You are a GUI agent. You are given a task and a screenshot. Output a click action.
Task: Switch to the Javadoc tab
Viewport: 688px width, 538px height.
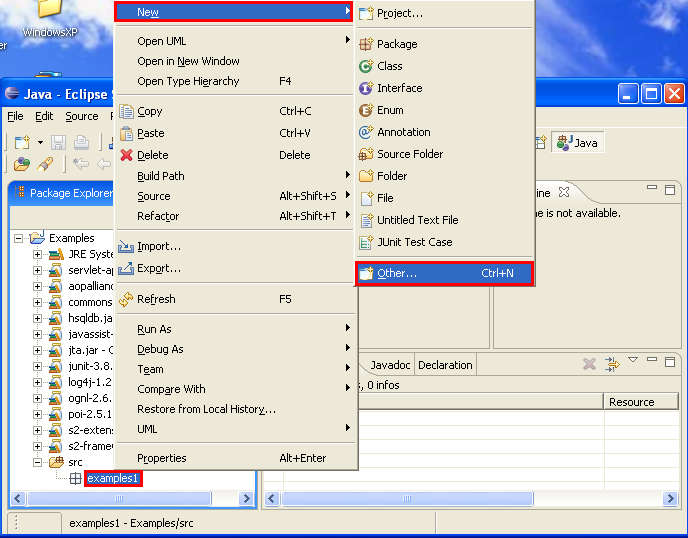(389, 365)
